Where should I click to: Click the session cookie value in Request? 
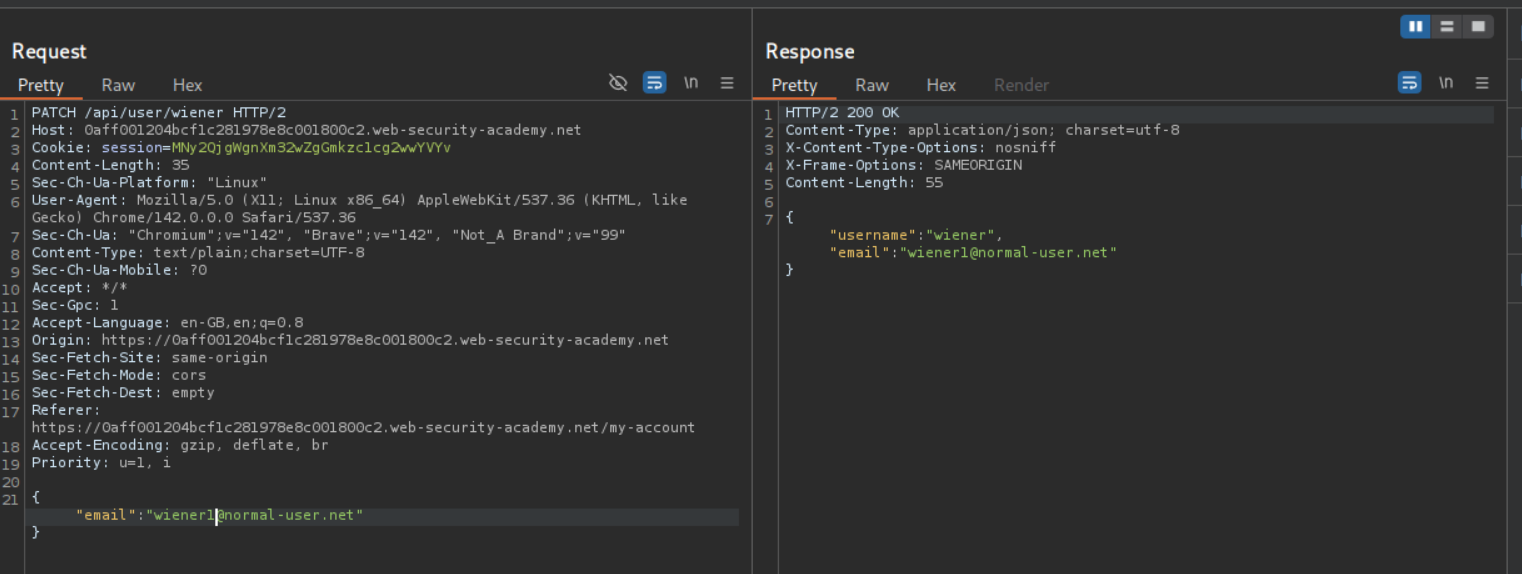click(311, 148)
